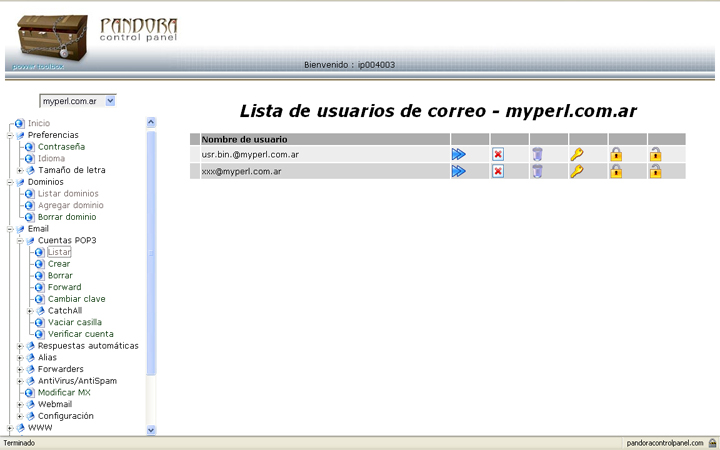Open Cambiar clave in the sidebar
This screenshot has width=720, height=450.
(x=76, y=299)
